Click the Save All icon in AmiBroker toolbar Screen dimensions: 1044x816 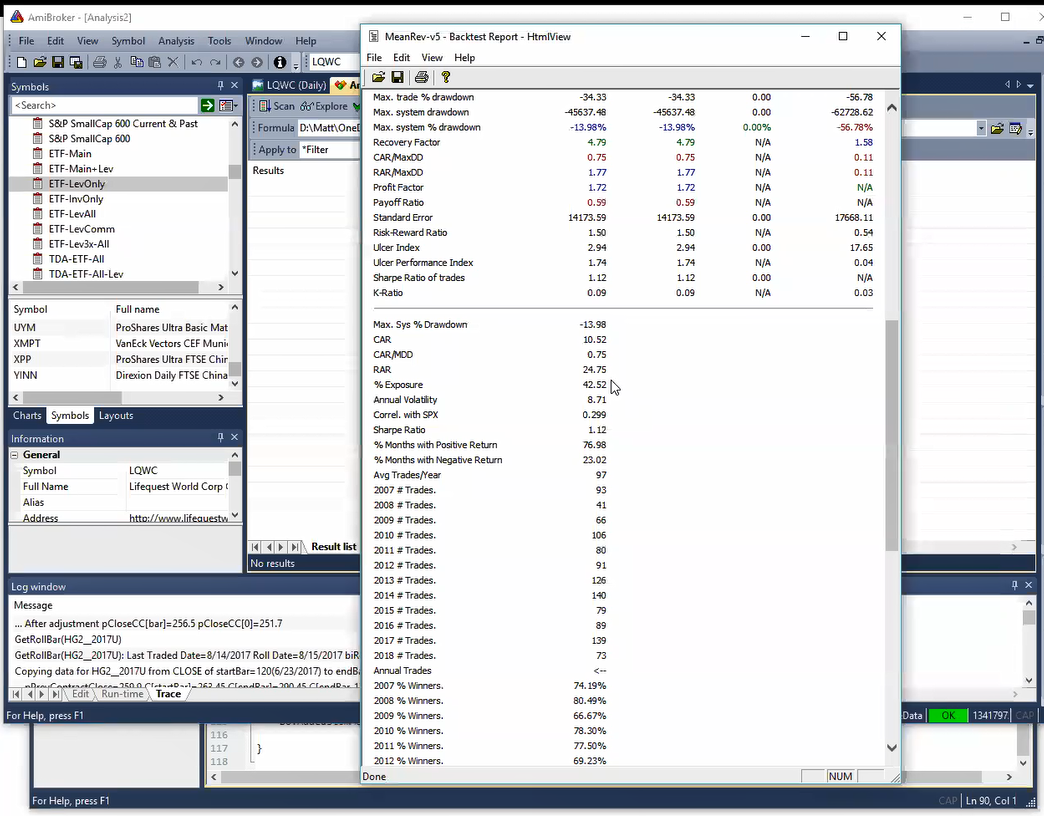click(76, 62)
